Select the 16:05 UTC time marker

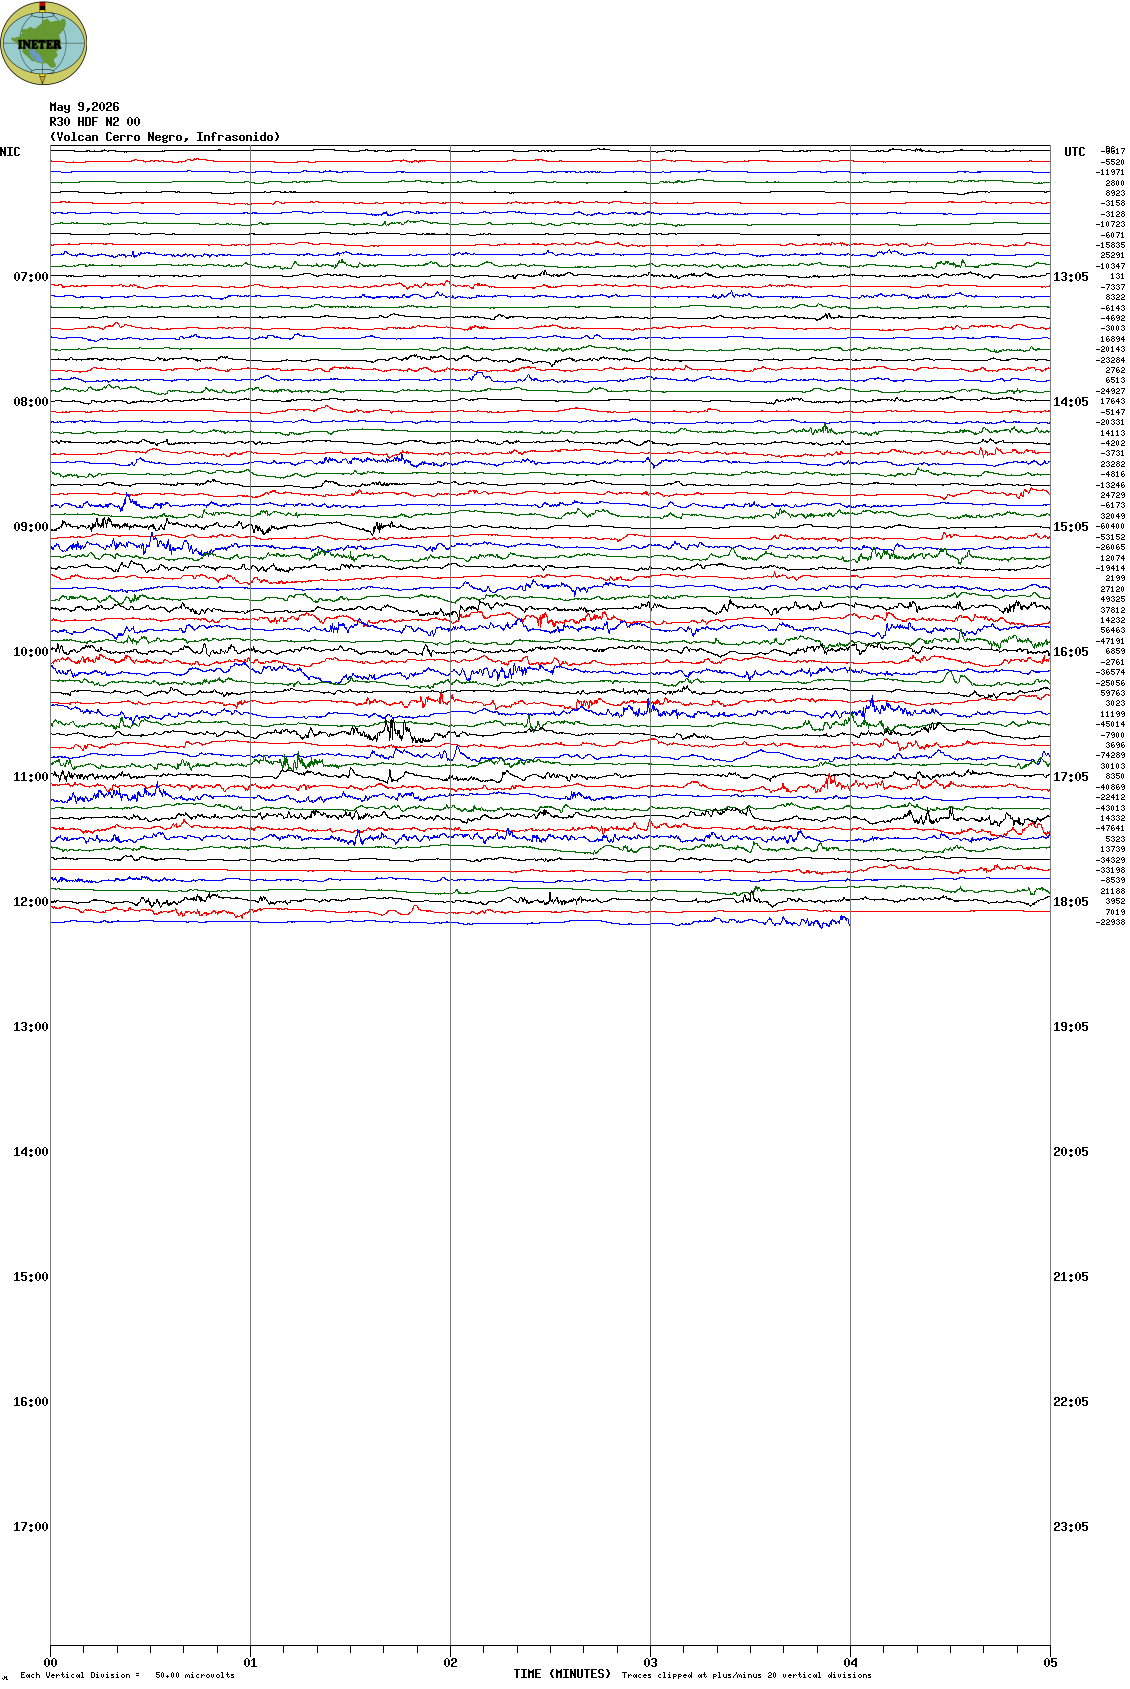click(x=1070, y=652)
